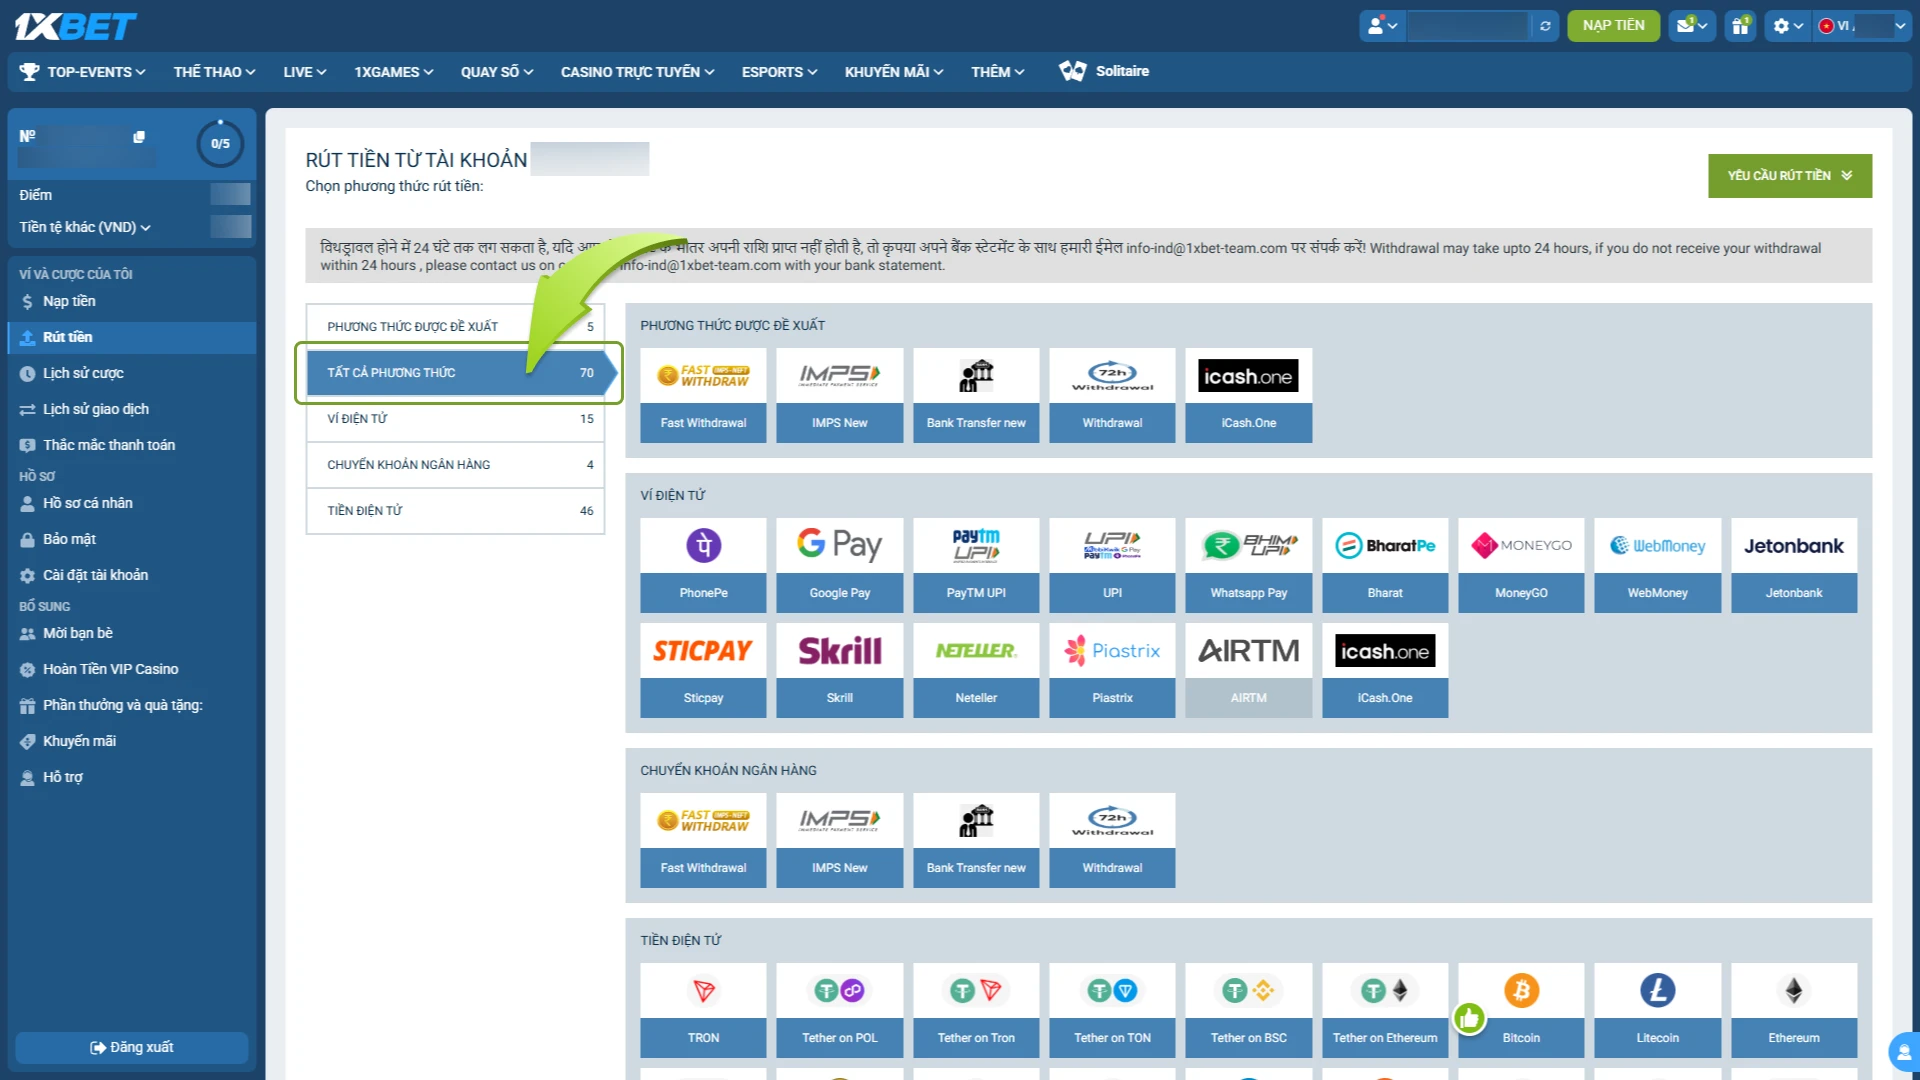Screen dimensions: 1920x1080
Task: Choose MoneyGO payment method
Action: pos(1521,565)
